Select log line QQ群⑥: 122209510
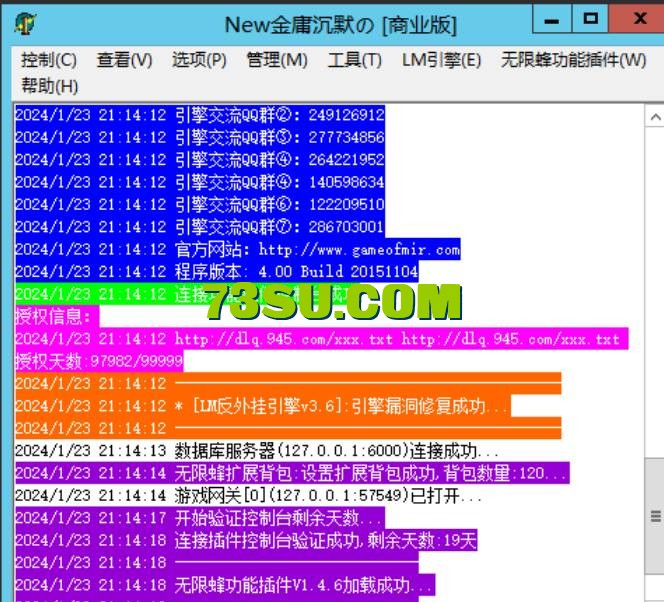664x602 pixels. coord(200,205)
